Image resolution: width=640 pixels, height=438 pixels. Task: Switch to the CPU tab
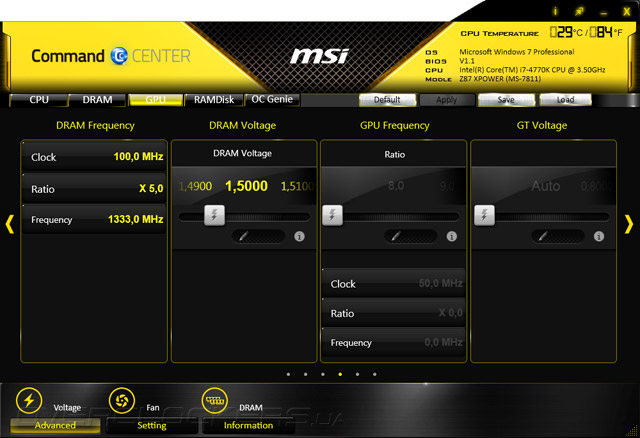[x=39, y=100]
